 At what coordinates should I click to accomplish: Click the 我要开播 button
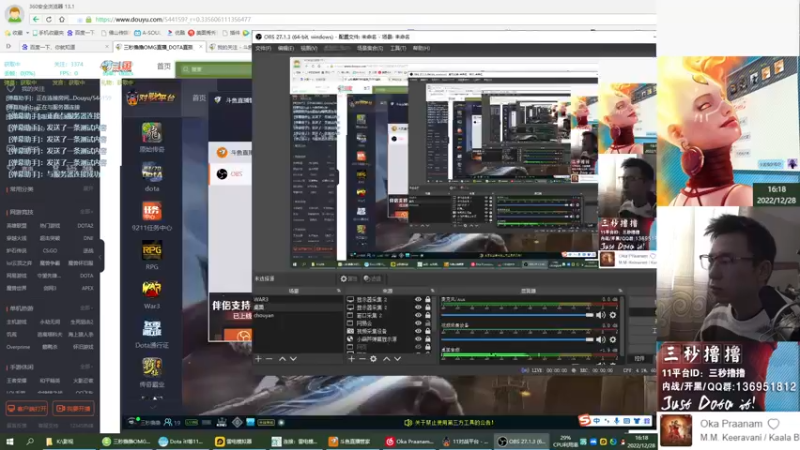[73, 409]
